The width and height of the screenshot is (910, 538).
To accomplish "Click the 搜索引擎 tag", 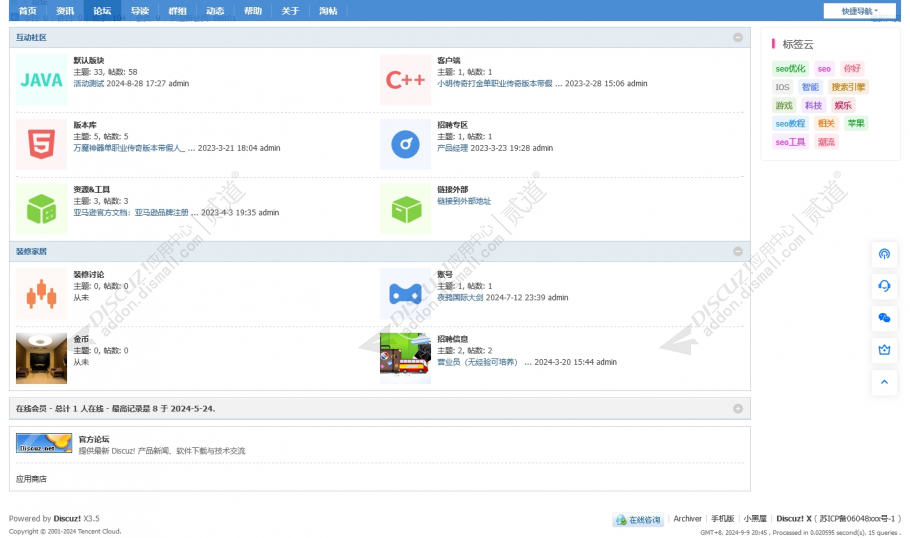I will [848, 87].
